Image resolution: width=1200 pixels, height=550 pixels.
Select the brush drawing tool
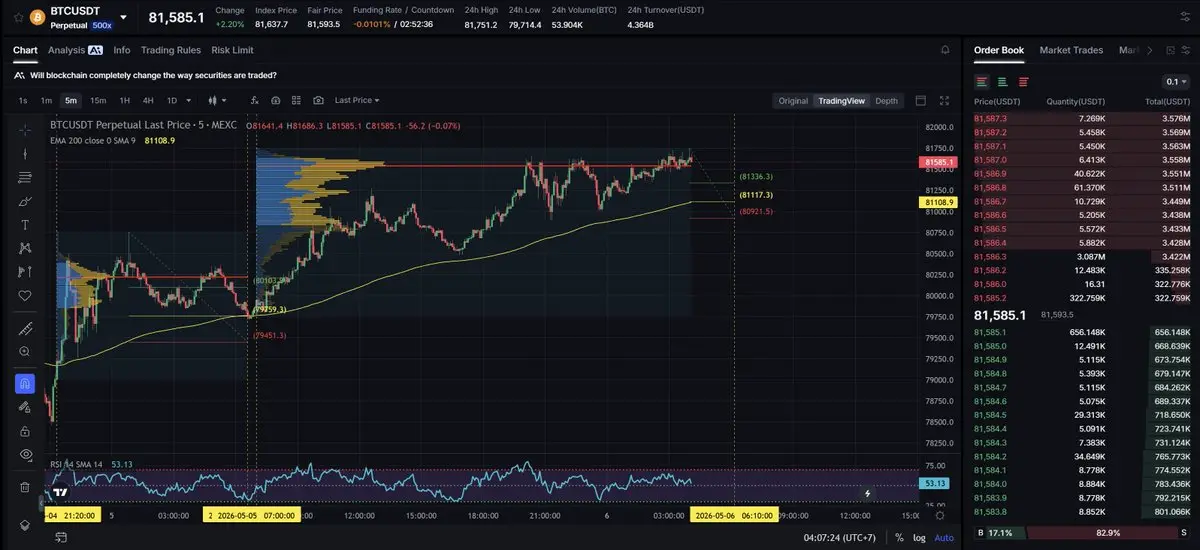25,201
